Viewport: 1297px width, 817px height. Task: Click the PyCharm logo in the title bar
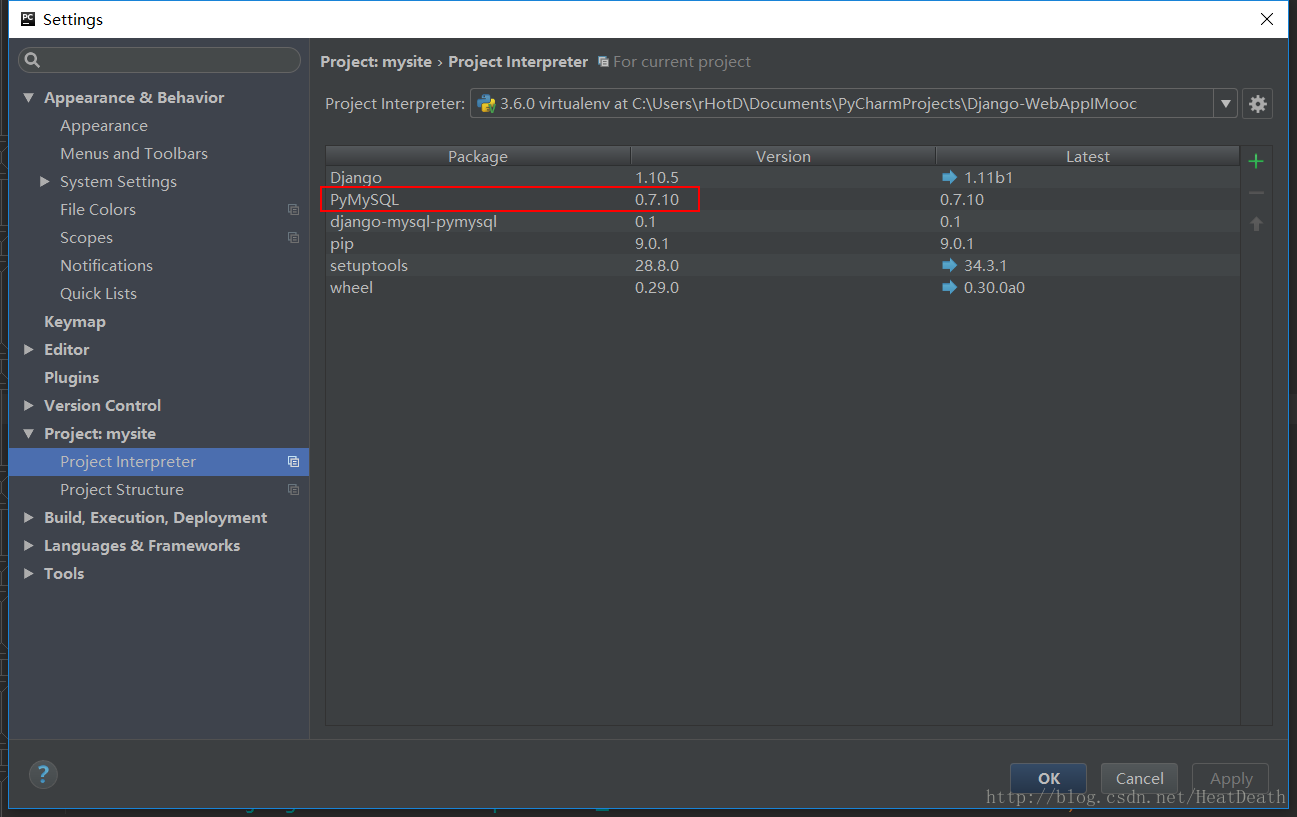[27, 19]
